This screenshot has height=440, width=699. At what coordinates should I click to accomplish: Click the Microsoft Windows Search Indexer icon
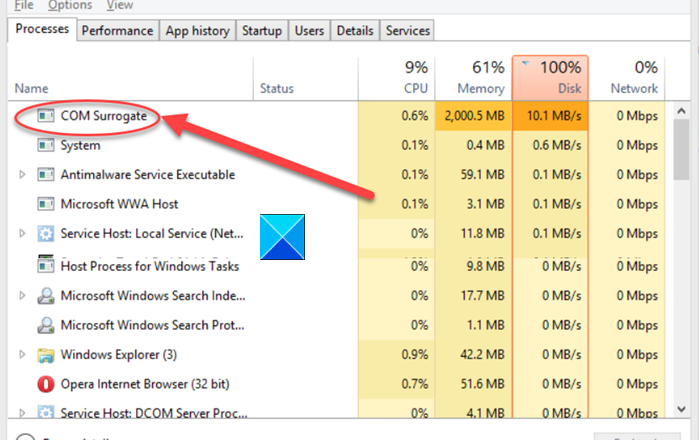45,296
